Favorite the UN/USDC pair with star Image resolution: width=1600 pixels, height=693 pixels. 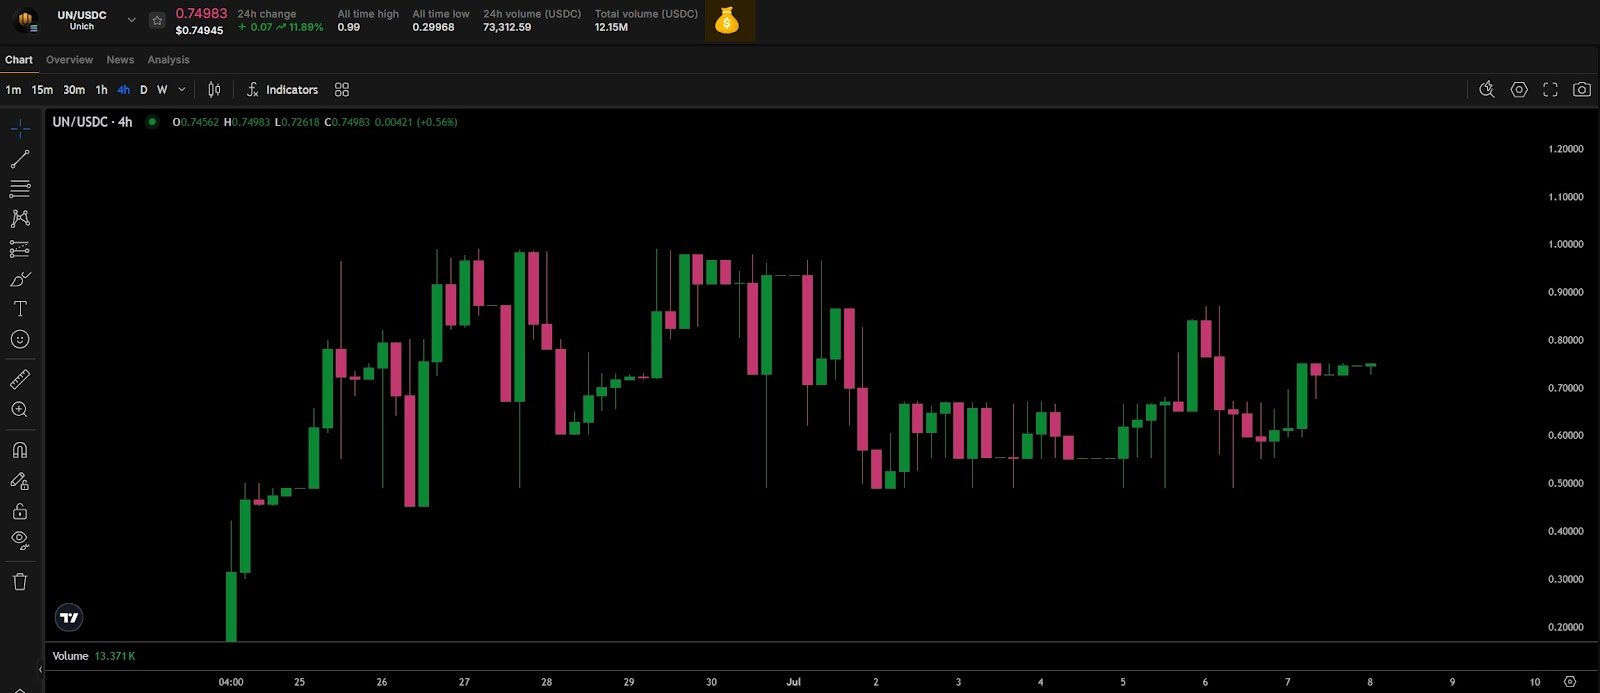[157, 20]
